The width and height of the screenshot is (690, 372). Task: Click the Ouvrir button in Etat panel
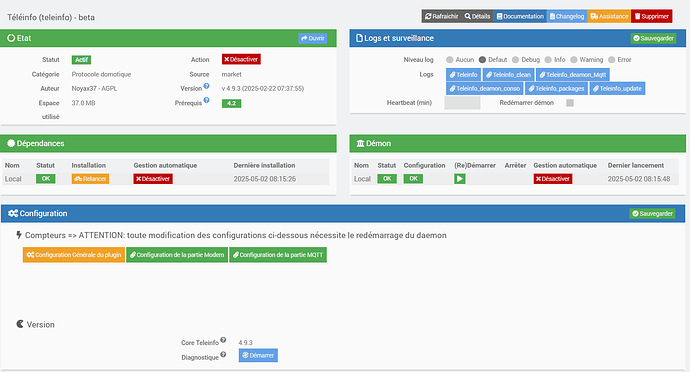[313, 38]
